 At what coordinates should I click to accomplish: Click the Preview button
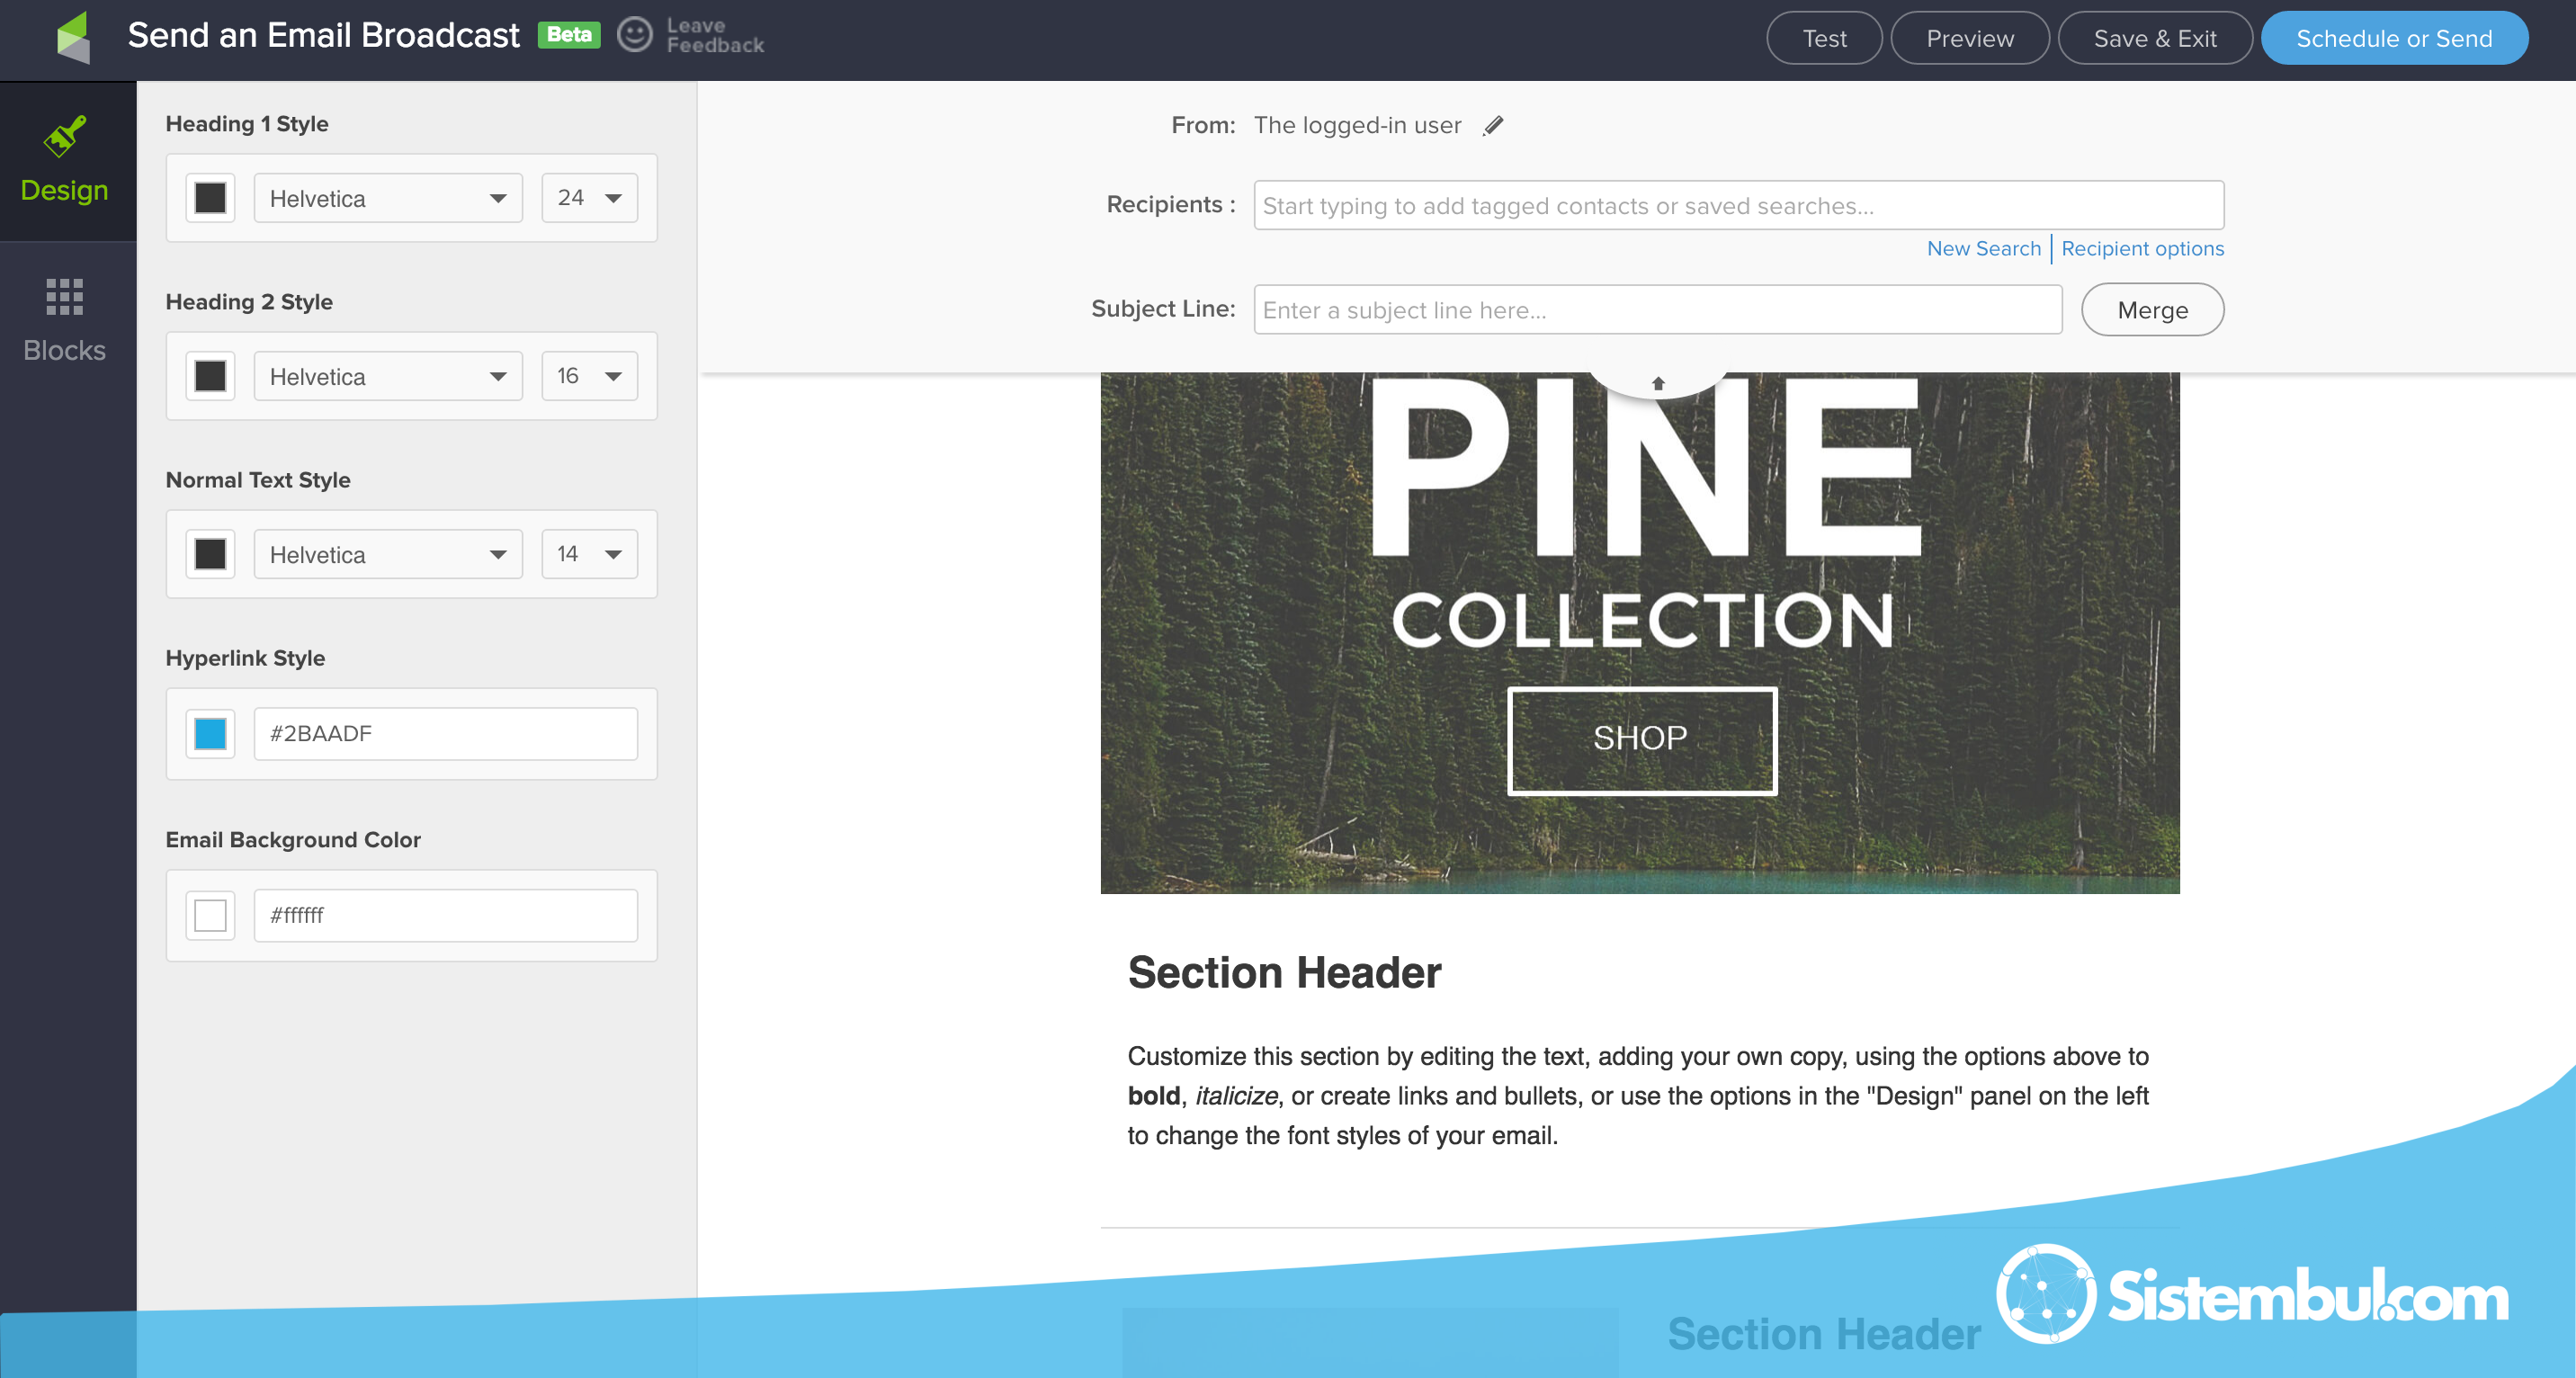[x=1970, y=38]
